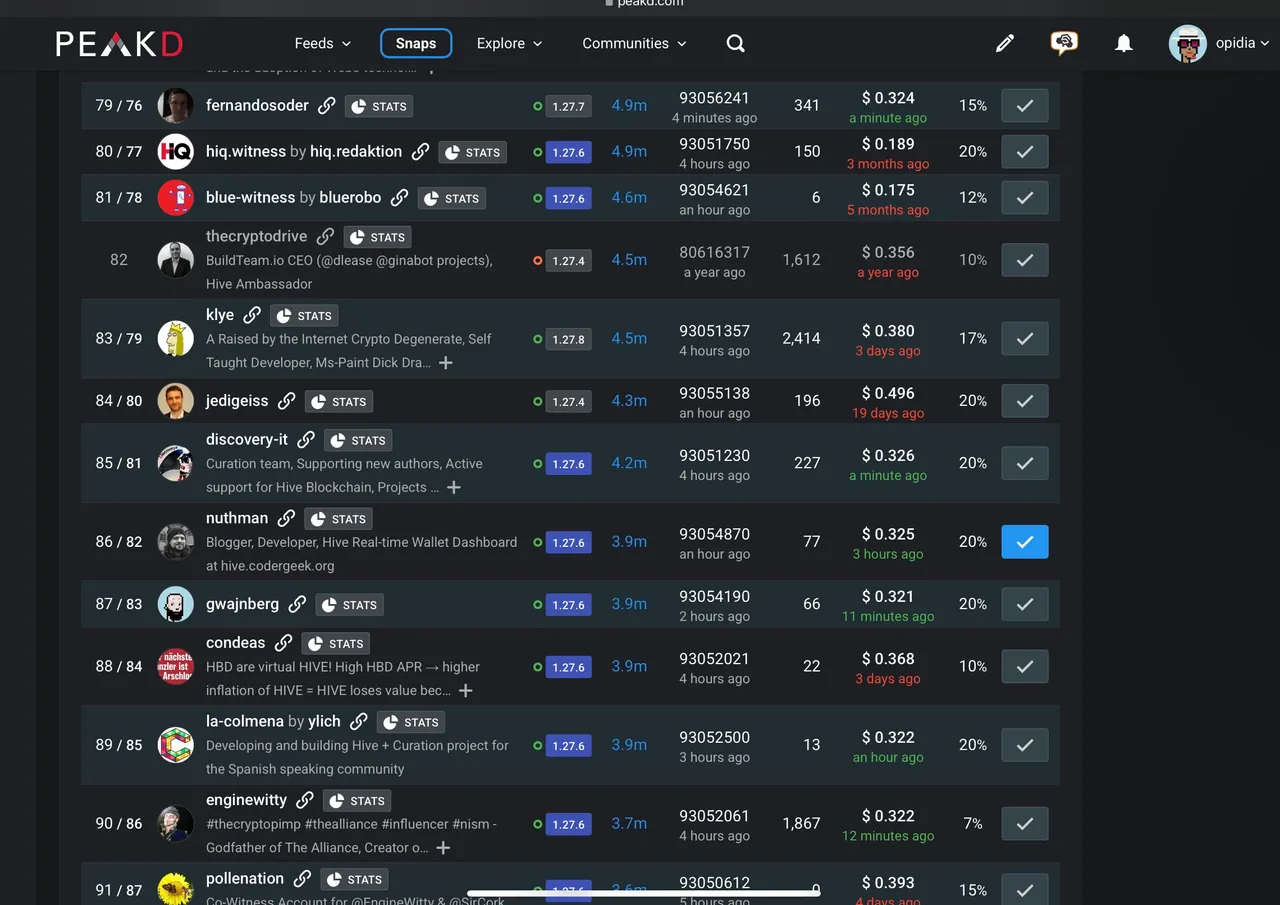Toggle witness vote for klye

[x=1025, y=338]
